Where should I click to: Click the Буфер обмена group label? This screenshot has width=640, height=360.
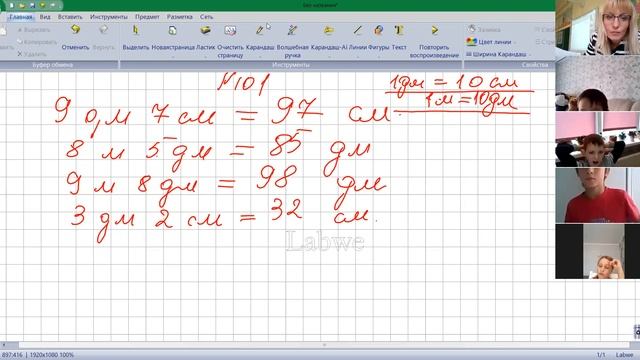point(53,65)
